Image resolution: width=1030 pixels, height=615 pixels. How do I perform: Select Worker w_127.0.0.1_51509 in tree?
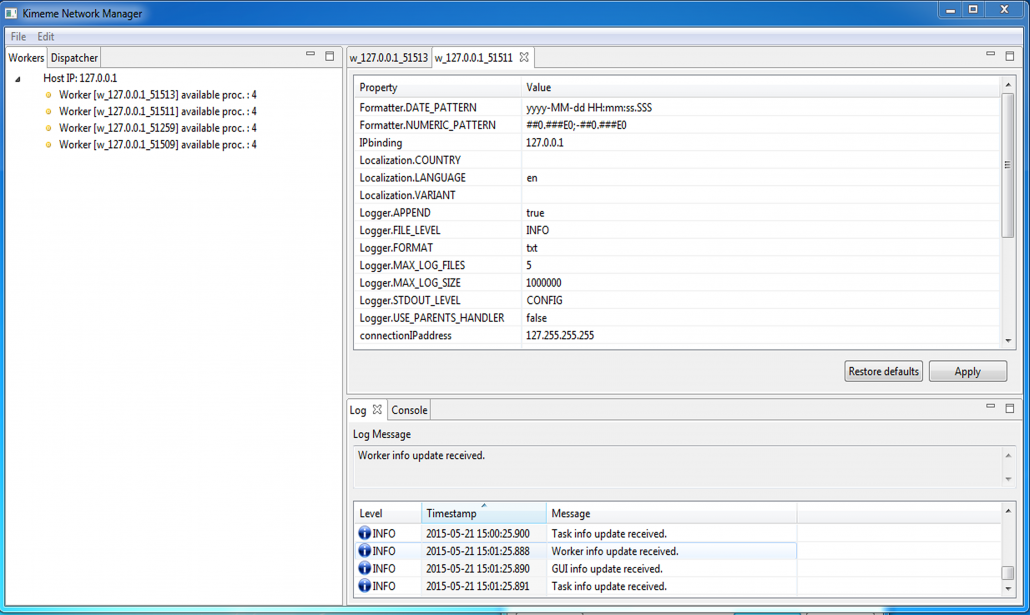point(158,145)
